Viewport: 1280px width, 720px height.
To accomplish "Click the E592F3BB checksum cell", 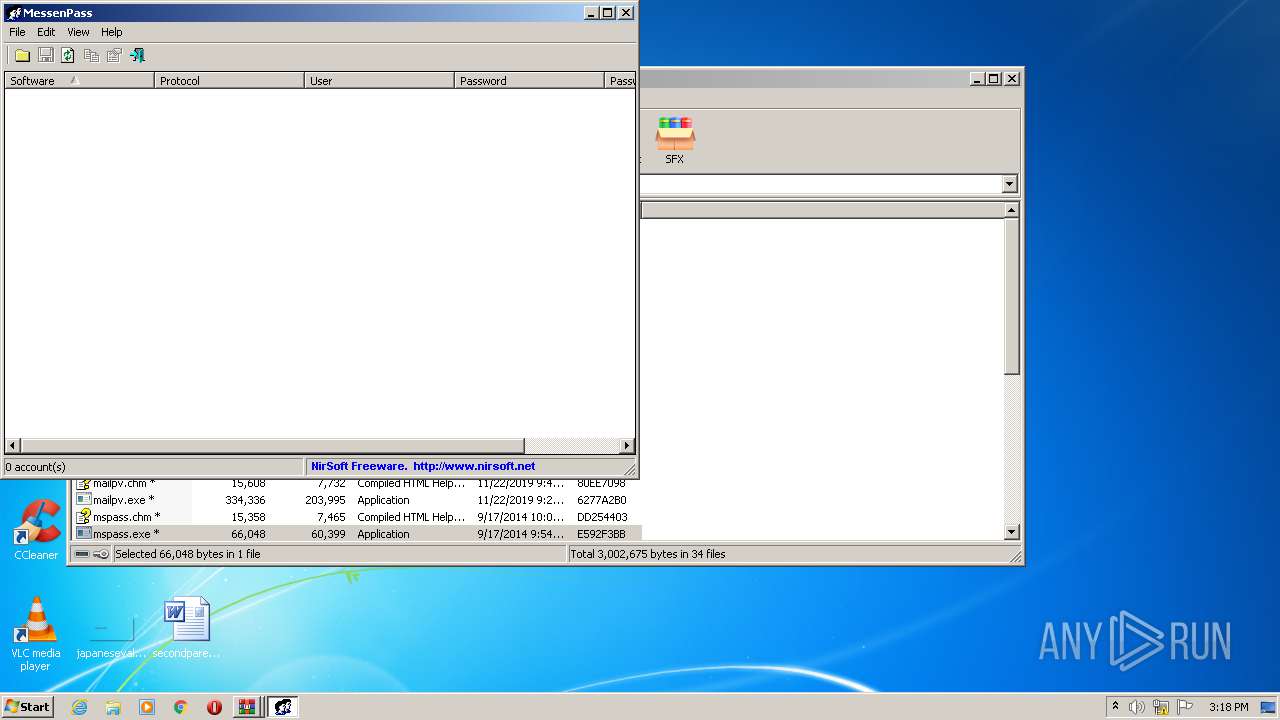I will click(x=601, y=534).
